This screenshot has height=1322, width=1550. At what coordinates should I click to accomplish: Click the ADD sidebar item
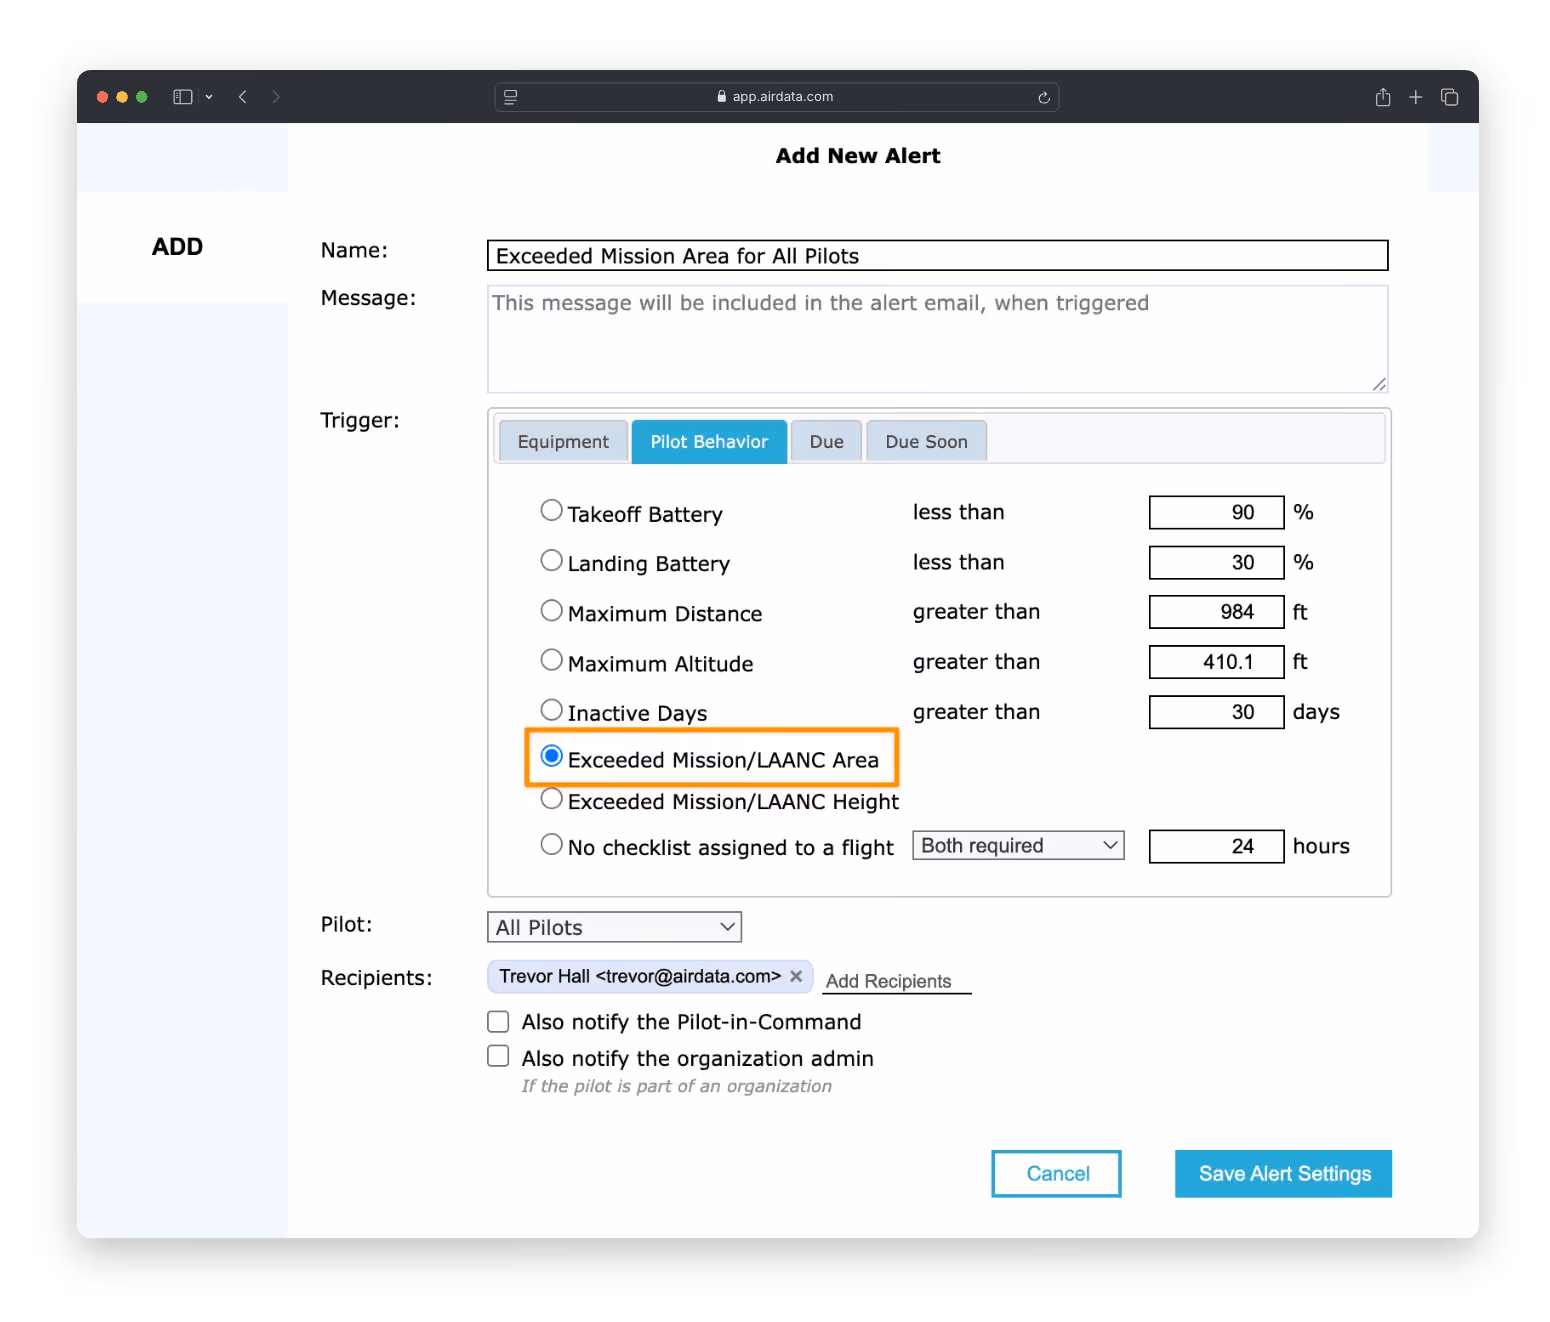click(177, 247)
